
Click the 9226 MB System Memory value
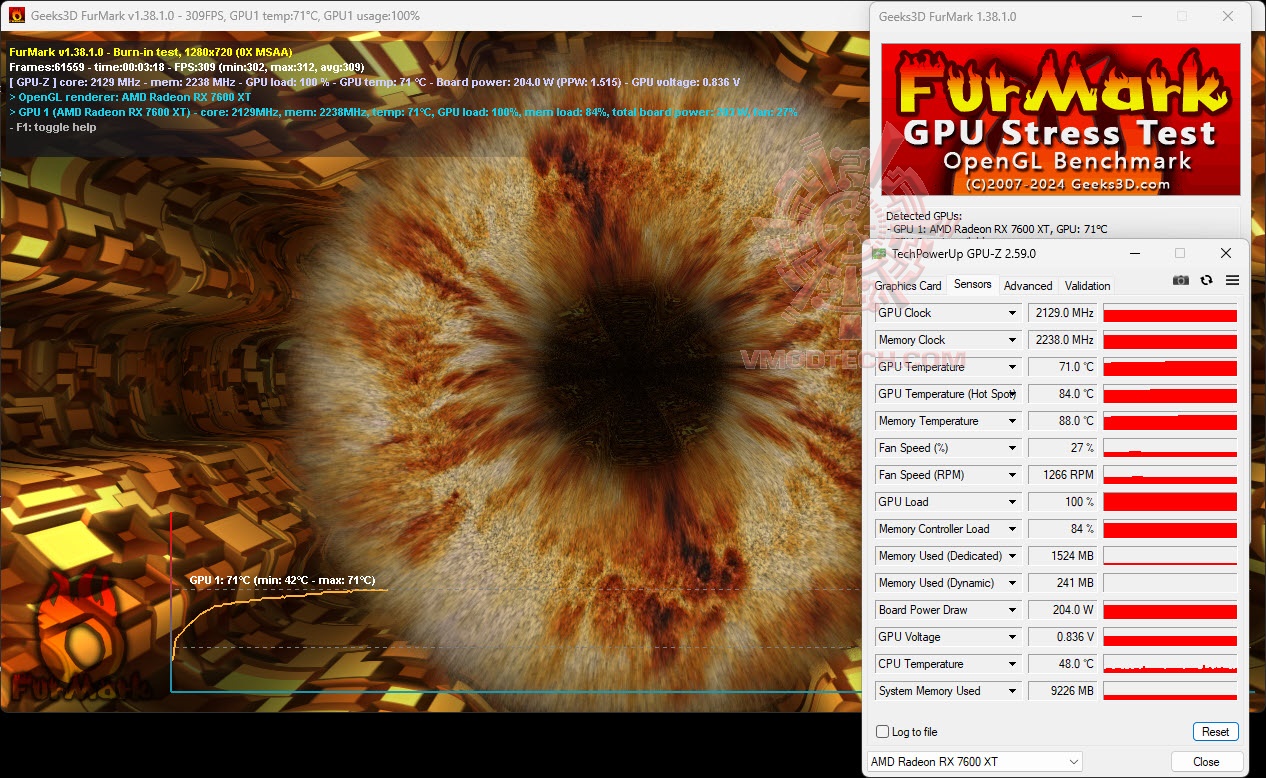click(x=1063, y=691)
